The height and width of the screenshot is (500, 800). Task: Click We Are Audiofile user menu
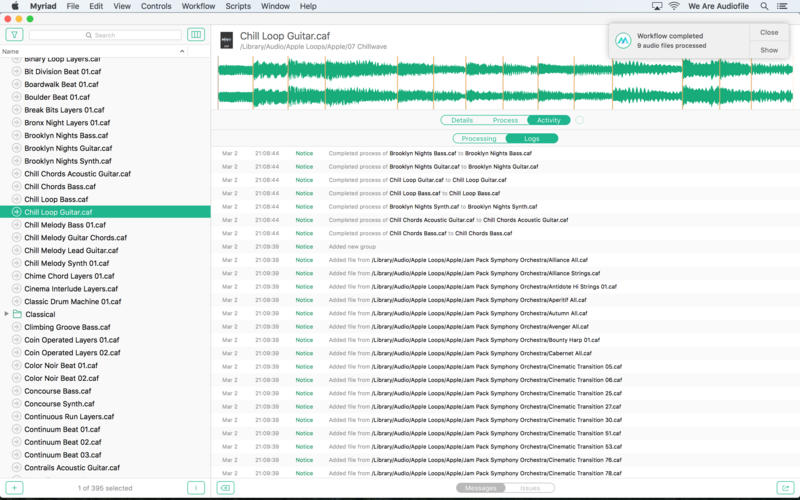pyautogui.click(x=718, y=6)
